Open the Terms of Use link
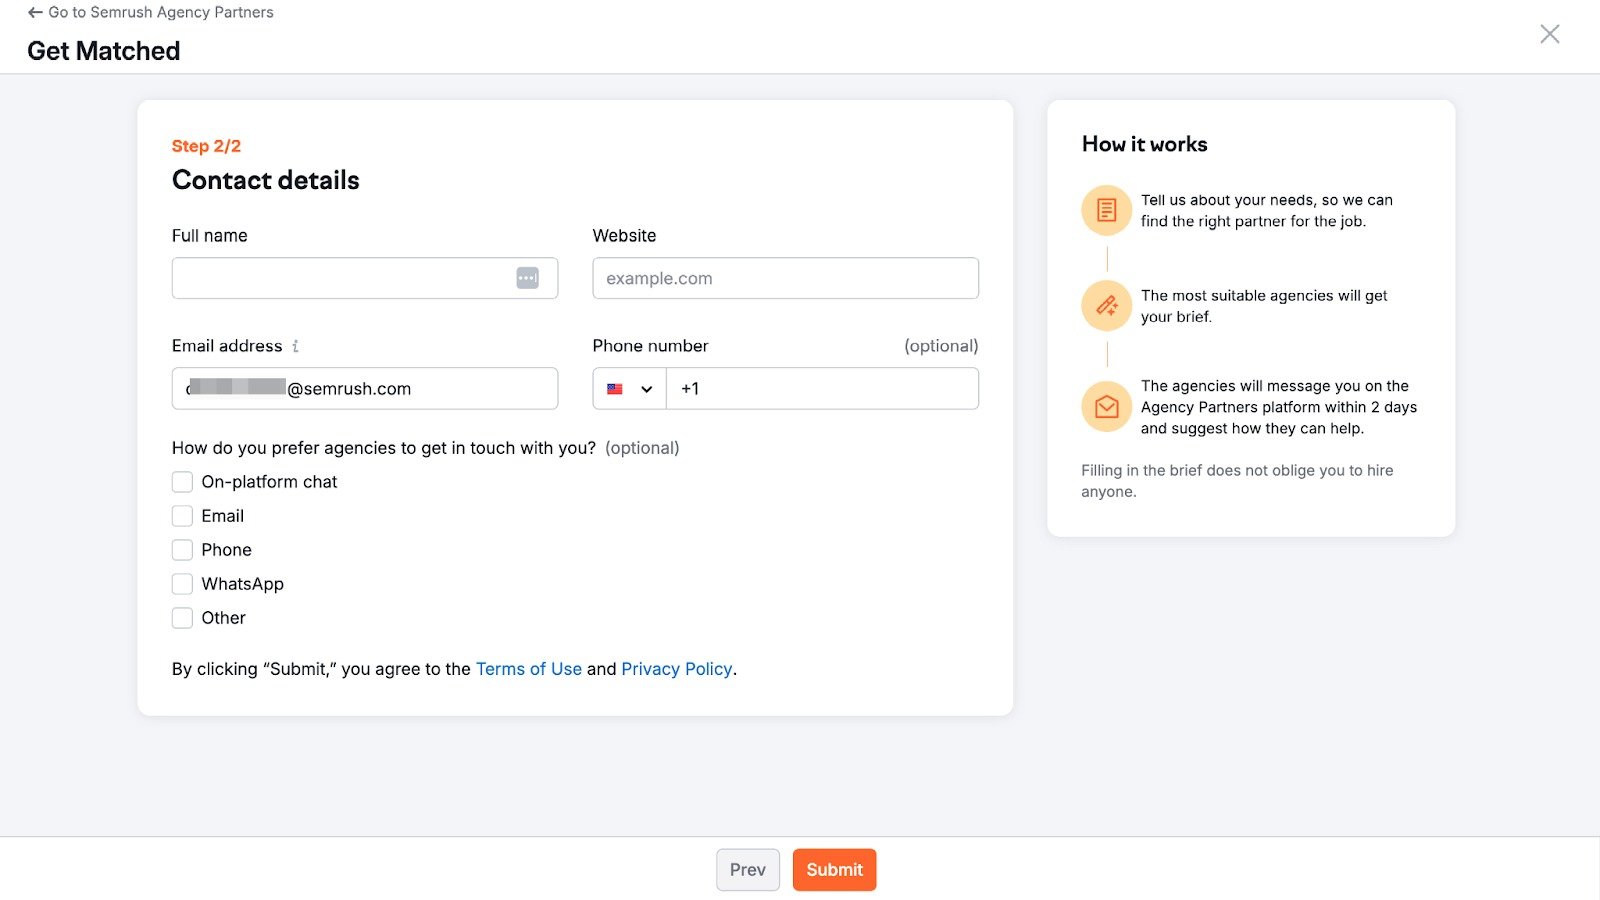The width and height of the screenshot is (1600, 900). (x=529, y=668)
